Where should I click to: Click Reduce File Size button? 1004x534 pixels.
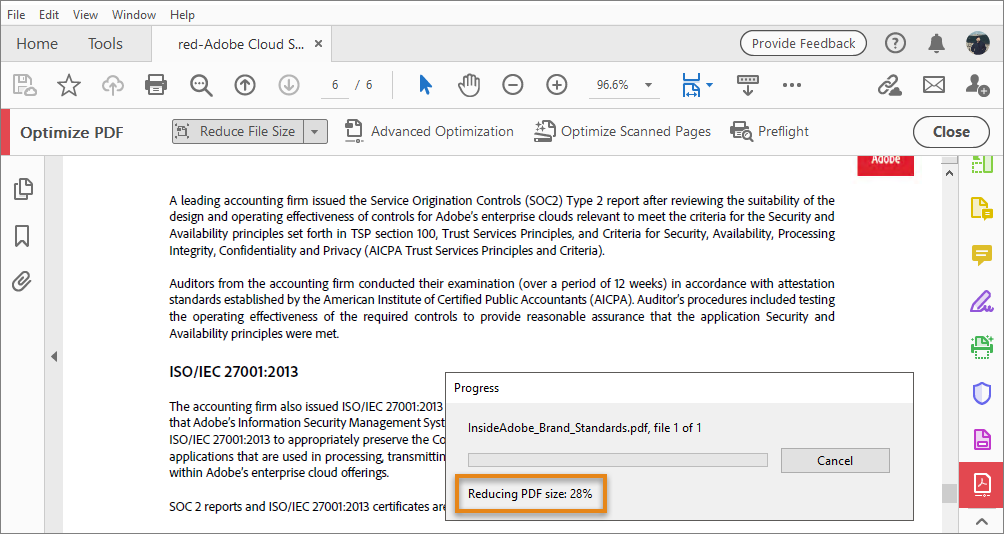(x=238, y=132)
